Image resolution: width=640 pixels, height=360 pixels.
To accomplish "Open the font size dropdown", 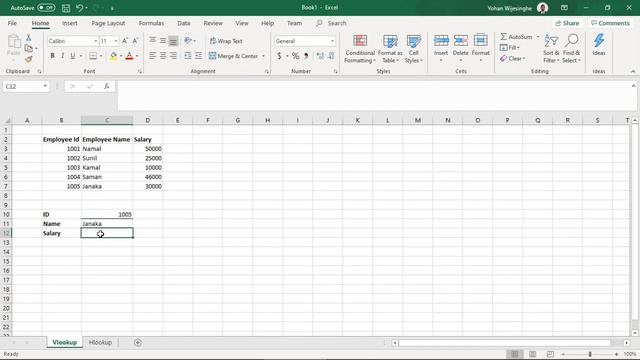I will pyautogui.click(x=116, y=41).
